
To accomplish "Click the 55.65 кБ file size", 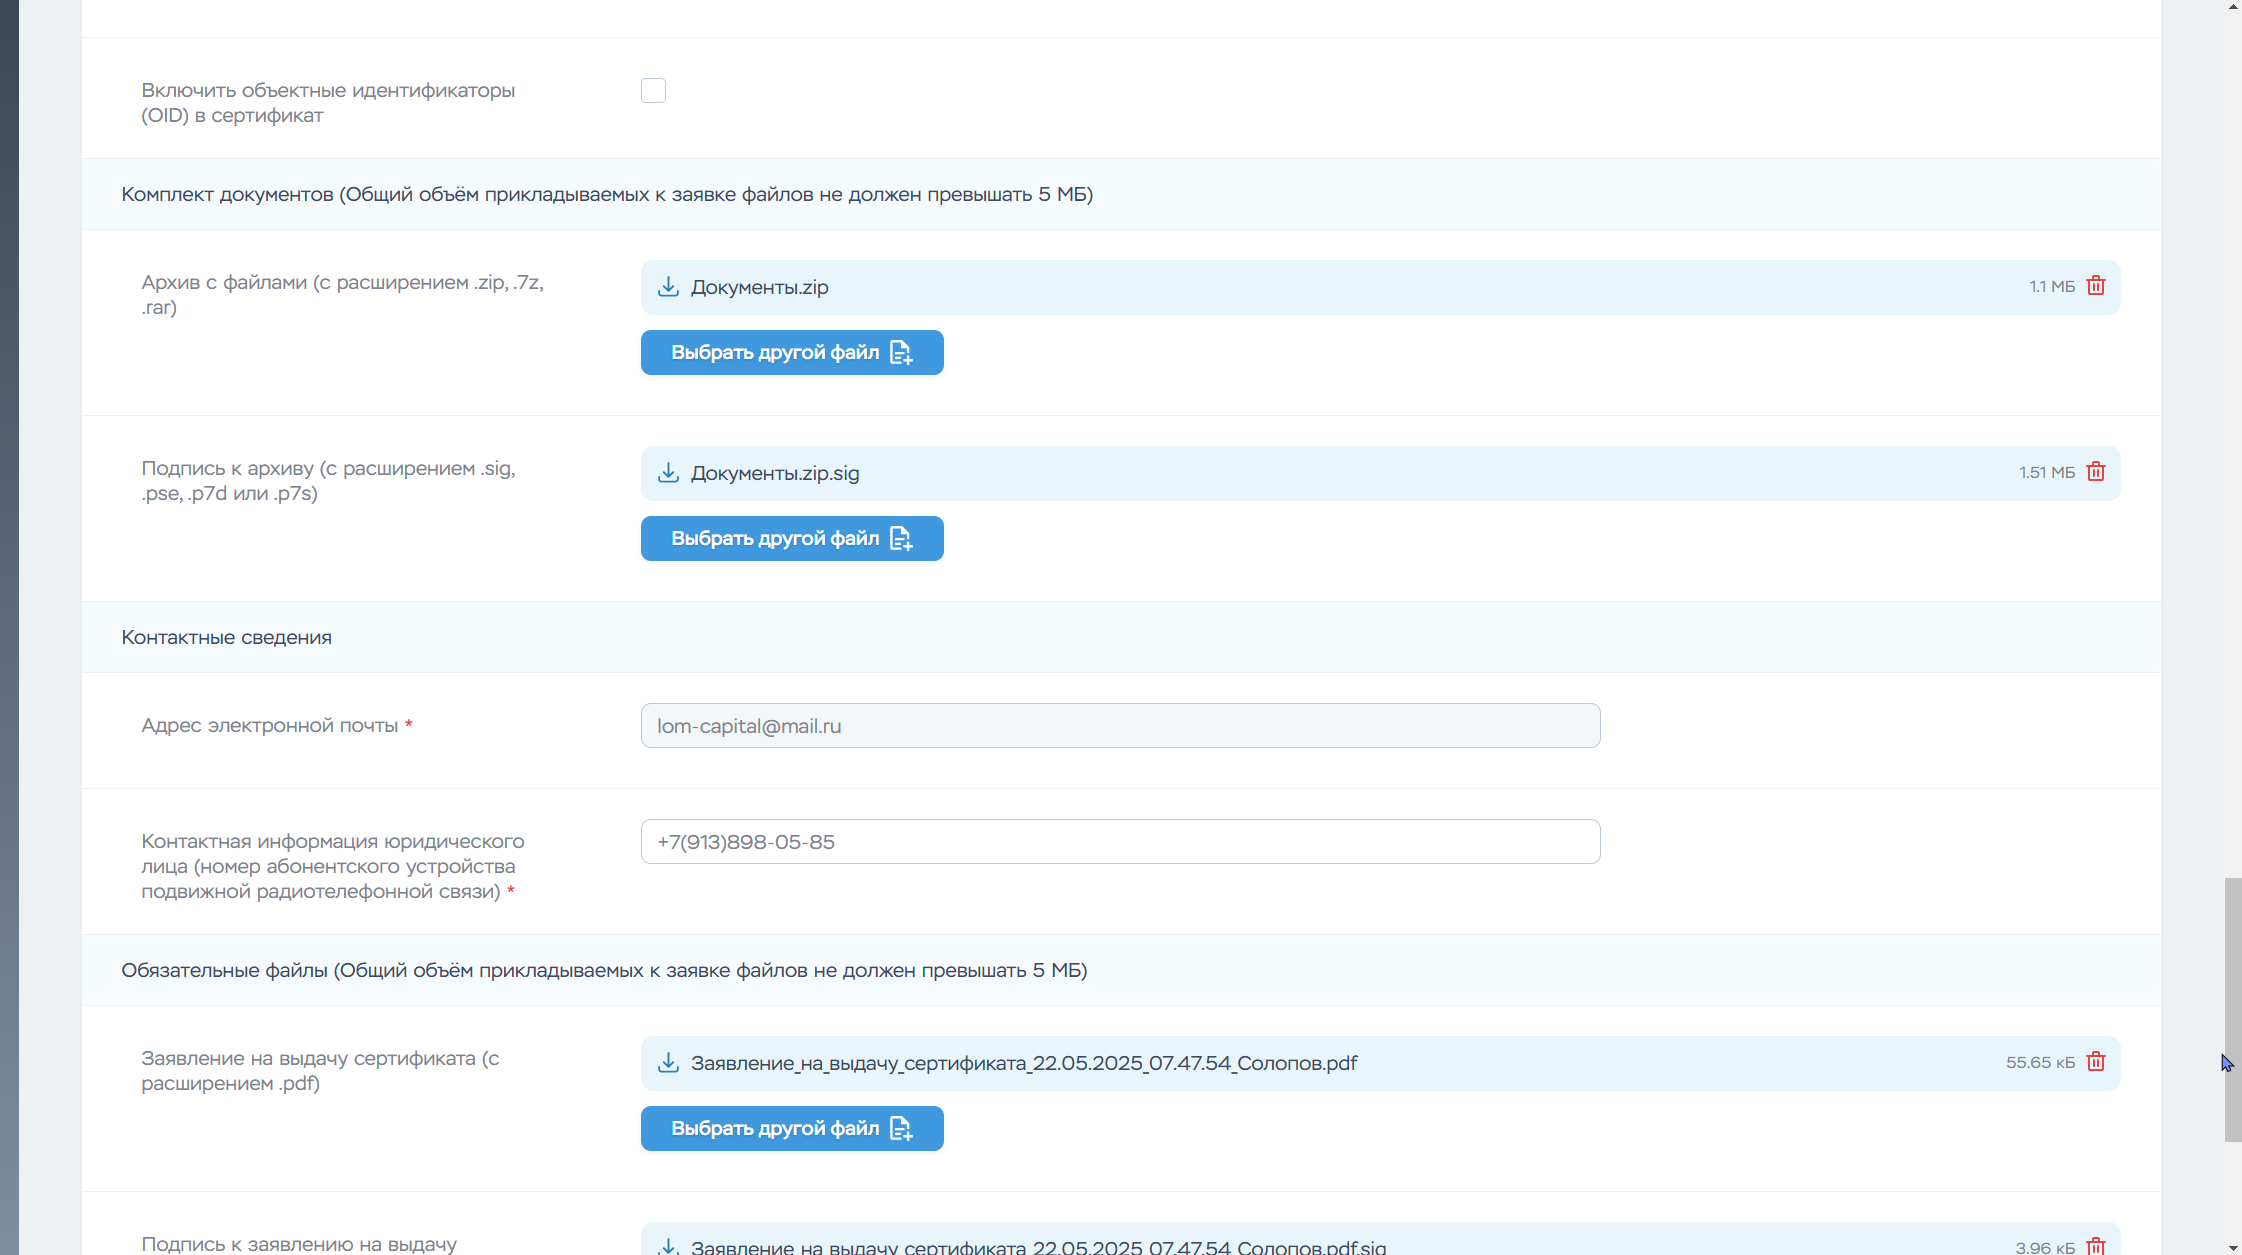I will point(2040,1062).
